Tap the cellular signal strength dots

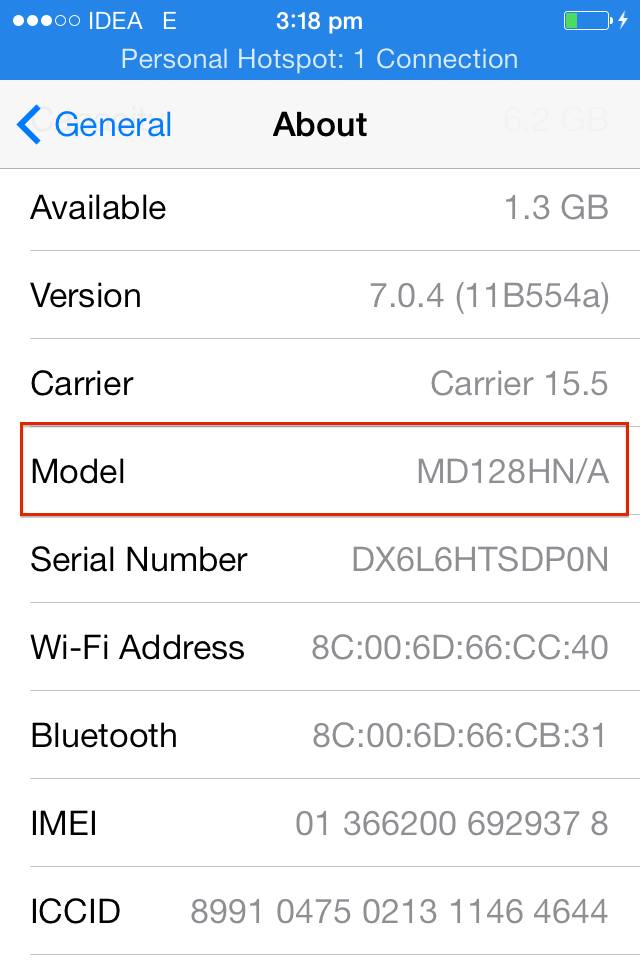(x=44, y=21)
